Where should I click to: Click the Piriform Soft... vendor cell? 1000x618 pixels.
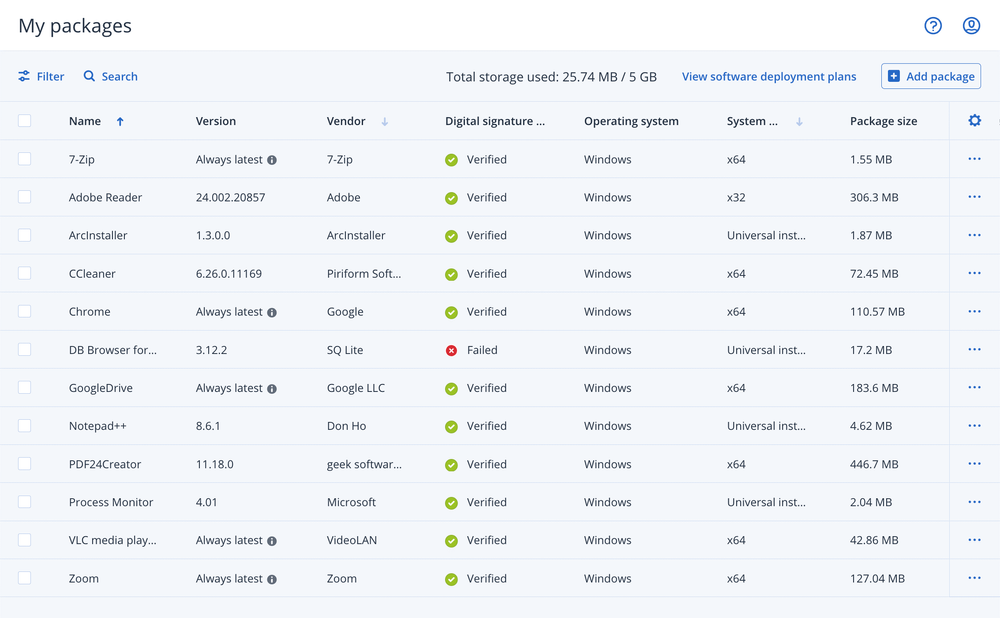(x=364, y=274)
